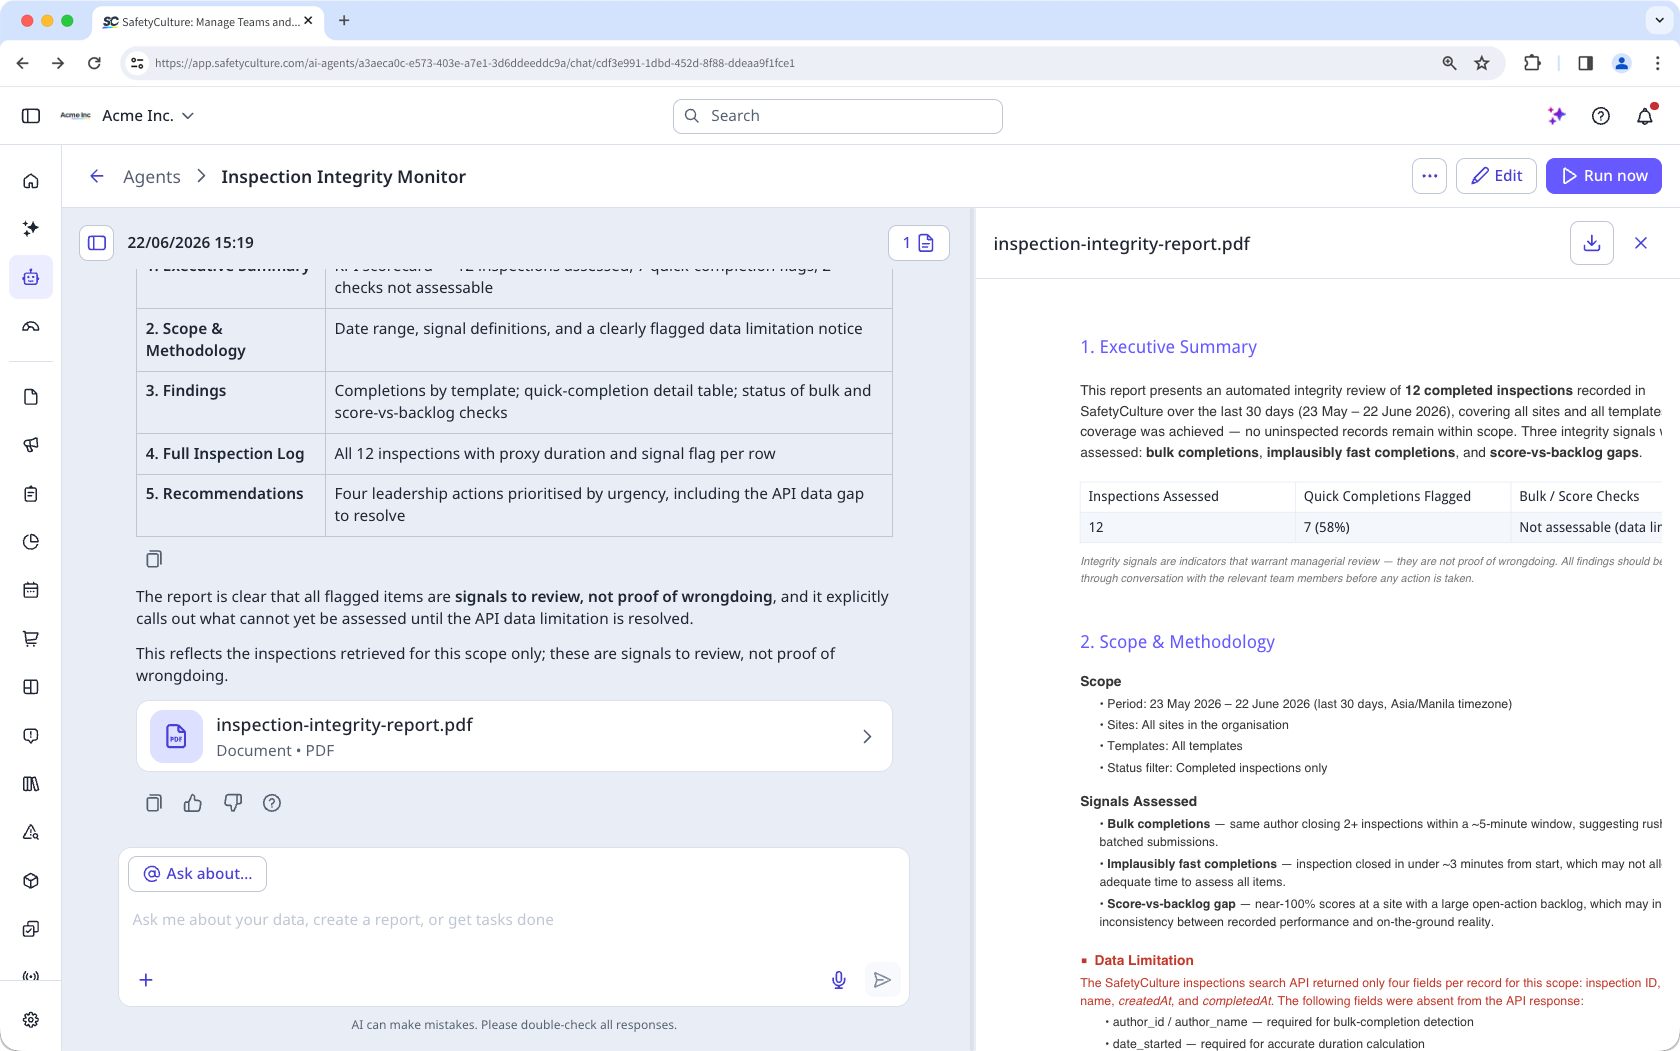The image size is (1680, 1051).
Task: Open the library books icon in sidebar
Action: [x=31, y=784]
